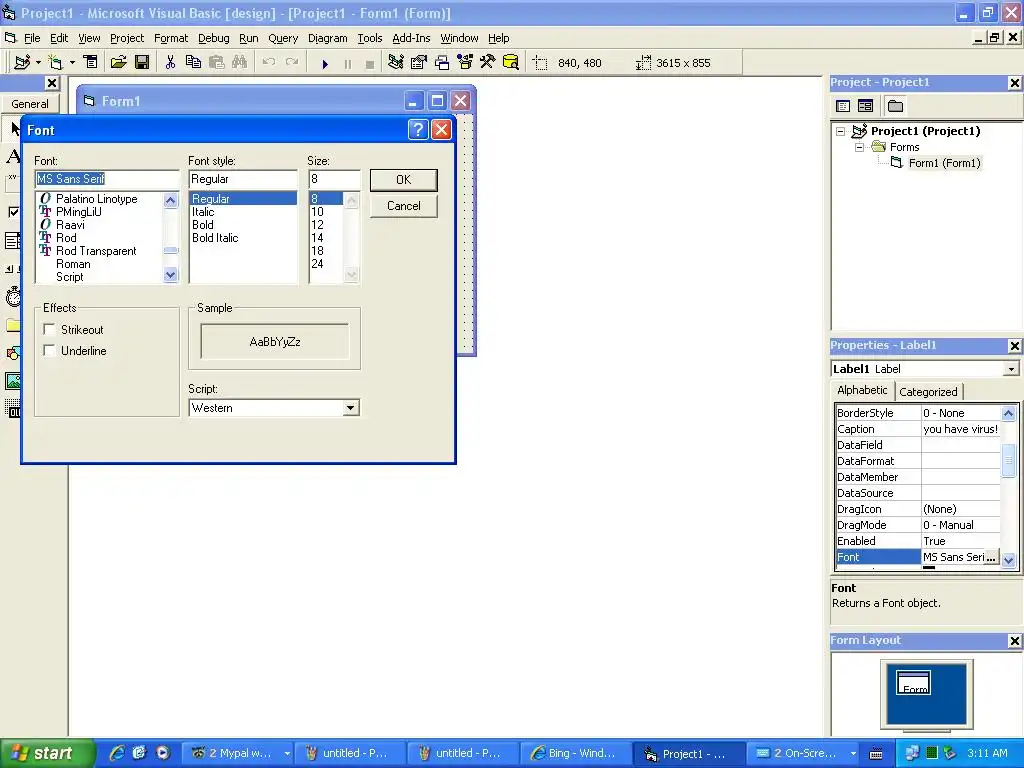Click the Find binoculars icon

click(x=240, y=63)
